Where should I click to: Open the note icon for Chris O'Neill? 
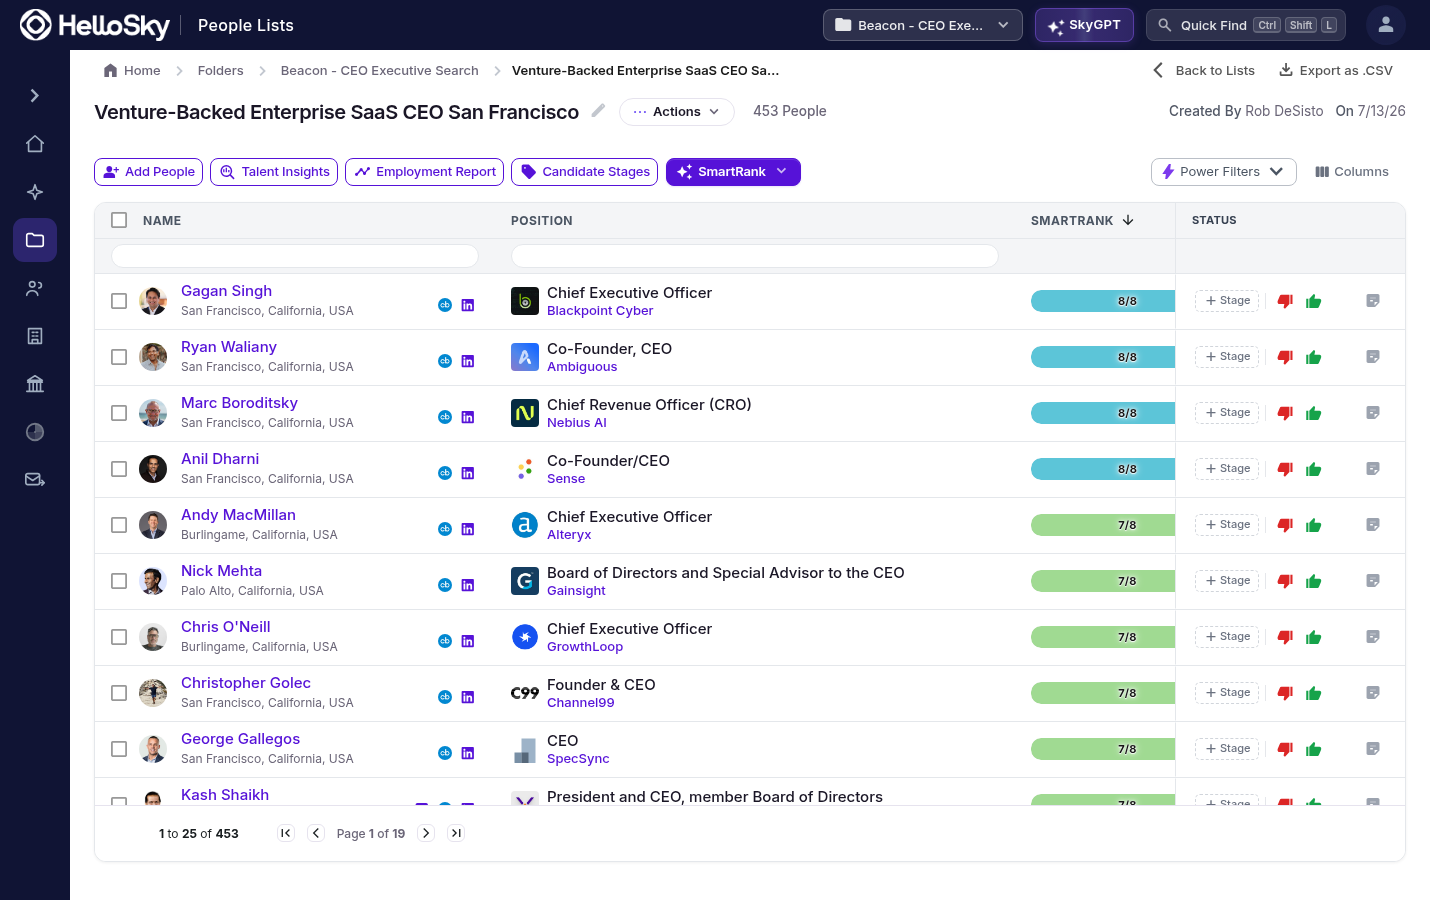[x=1373, y=637]
